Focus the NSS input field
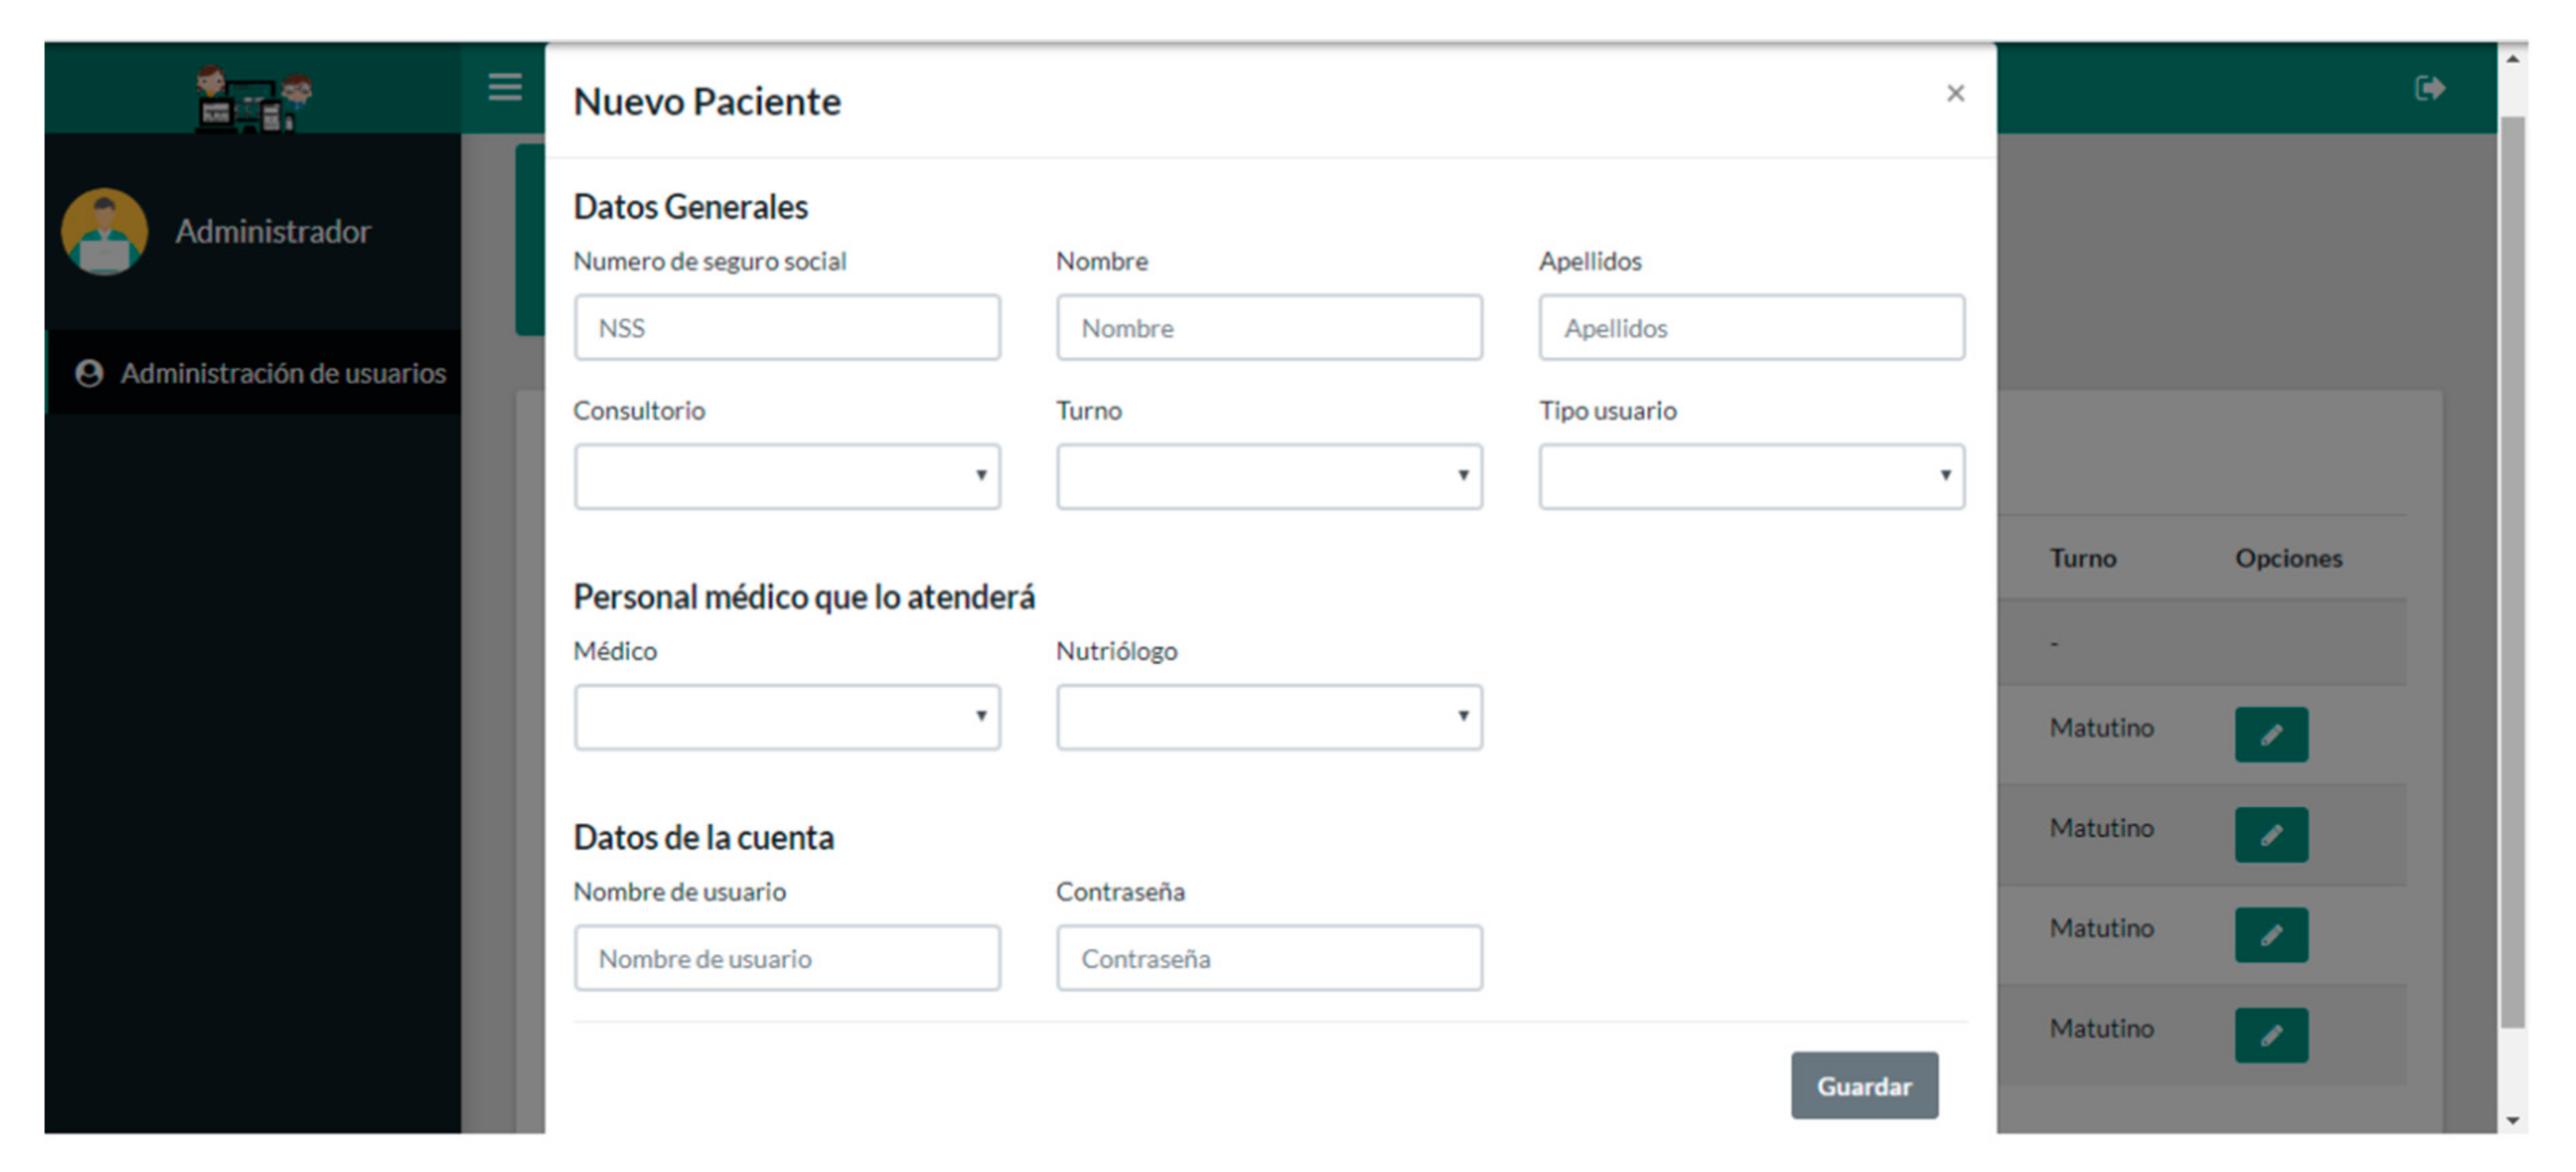2576x1172 pixels. pyautogui.click(x=787, y=328)
